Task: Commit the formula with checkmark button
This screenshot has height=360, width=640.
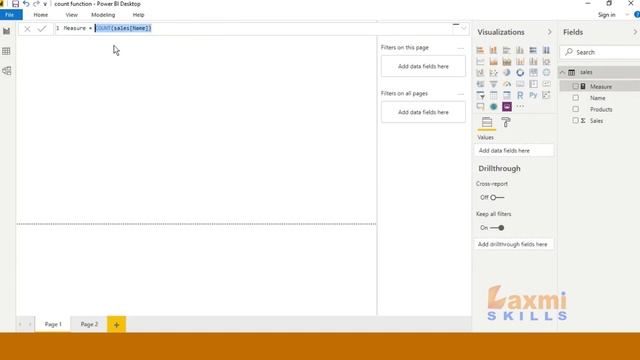Action: 42,29
